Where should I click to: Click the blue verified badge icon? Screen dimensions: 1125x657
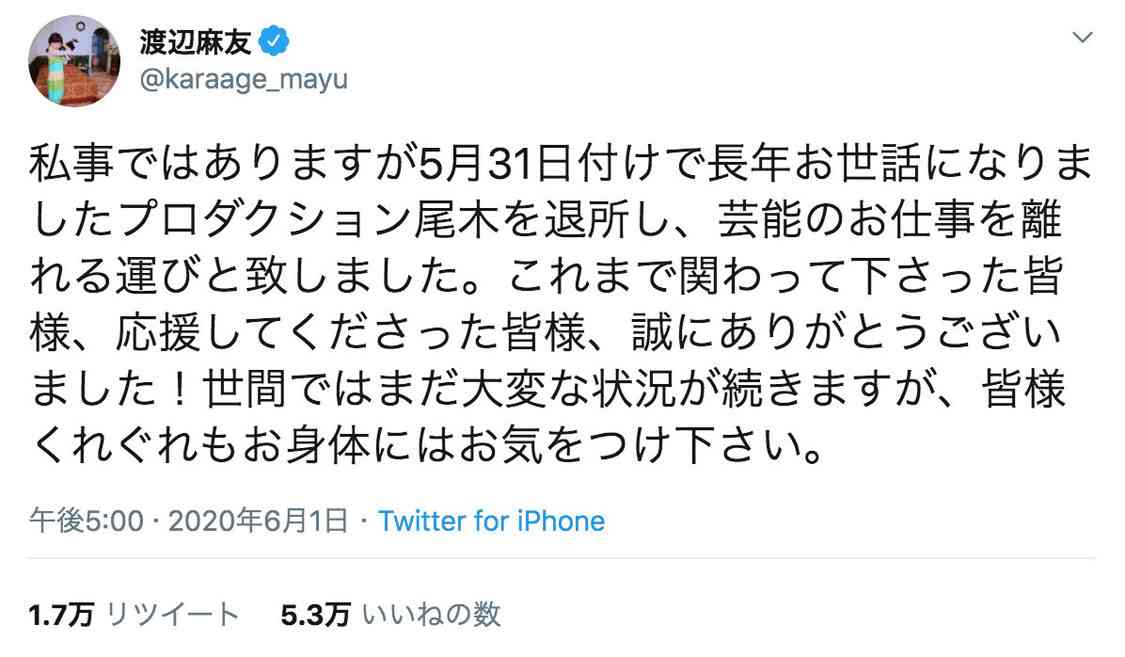point(274,42)
